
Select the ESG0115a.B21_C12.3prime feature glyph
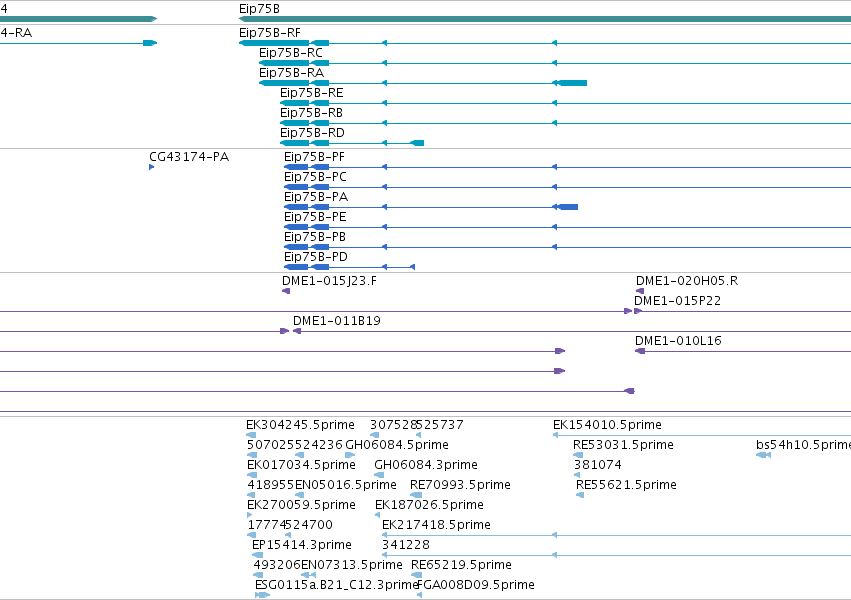pos(263,595)
